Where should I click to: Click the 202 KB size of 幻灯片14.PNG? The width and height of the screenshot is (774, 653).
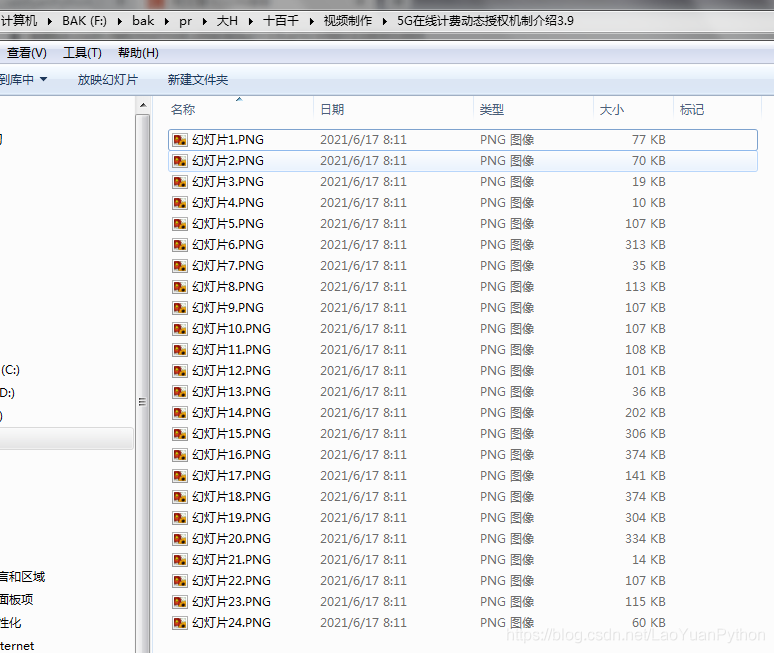pyautogui.click(x=645, y=413)
